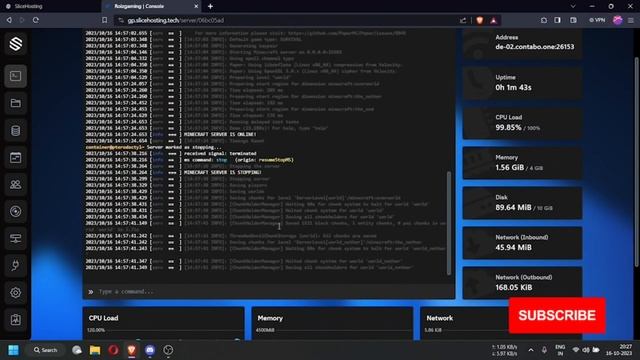The image size is (640, 360).
Task: Click the SliceHosting logo in sidebar
Action: (x=16, y=44)
